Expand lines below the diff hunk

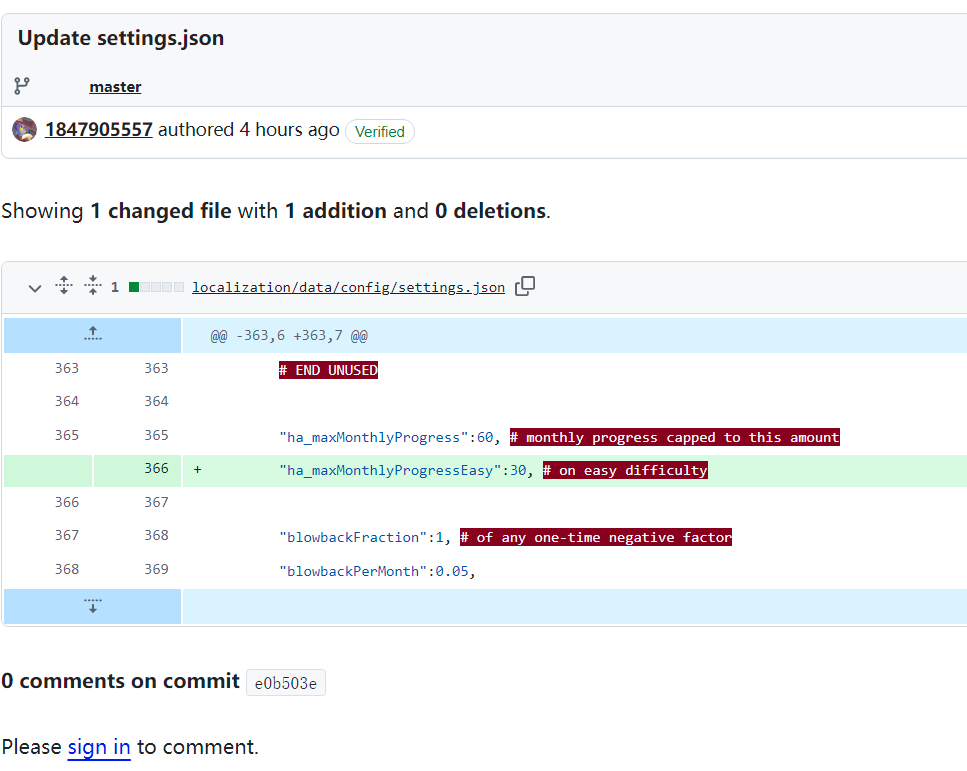pos(93,606)
